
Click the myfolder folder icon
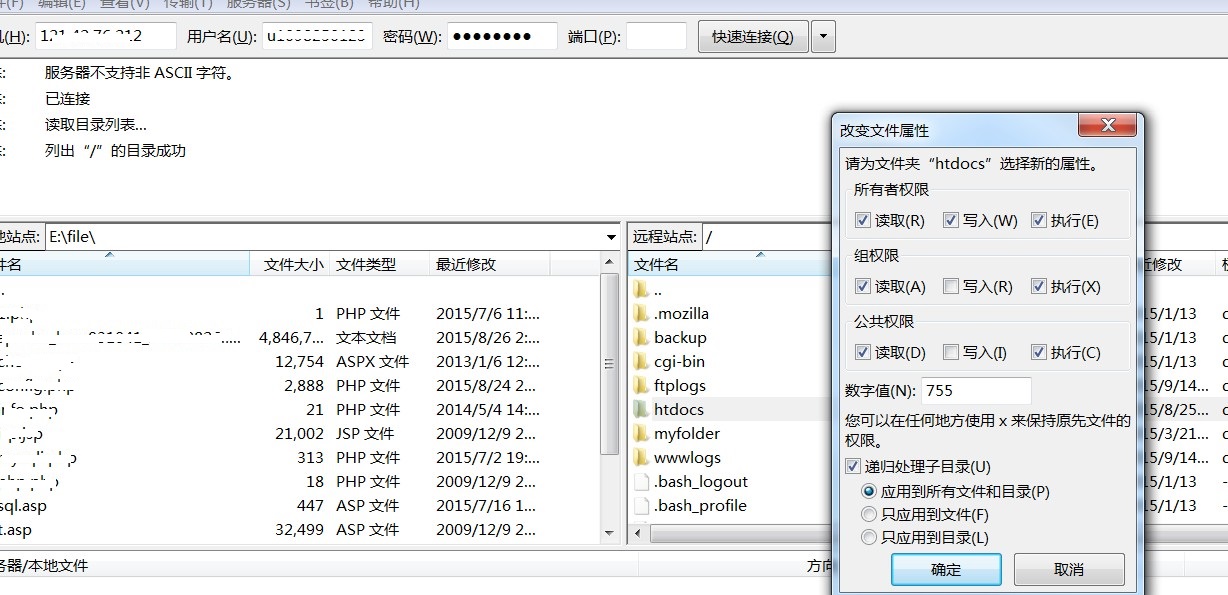641,434
